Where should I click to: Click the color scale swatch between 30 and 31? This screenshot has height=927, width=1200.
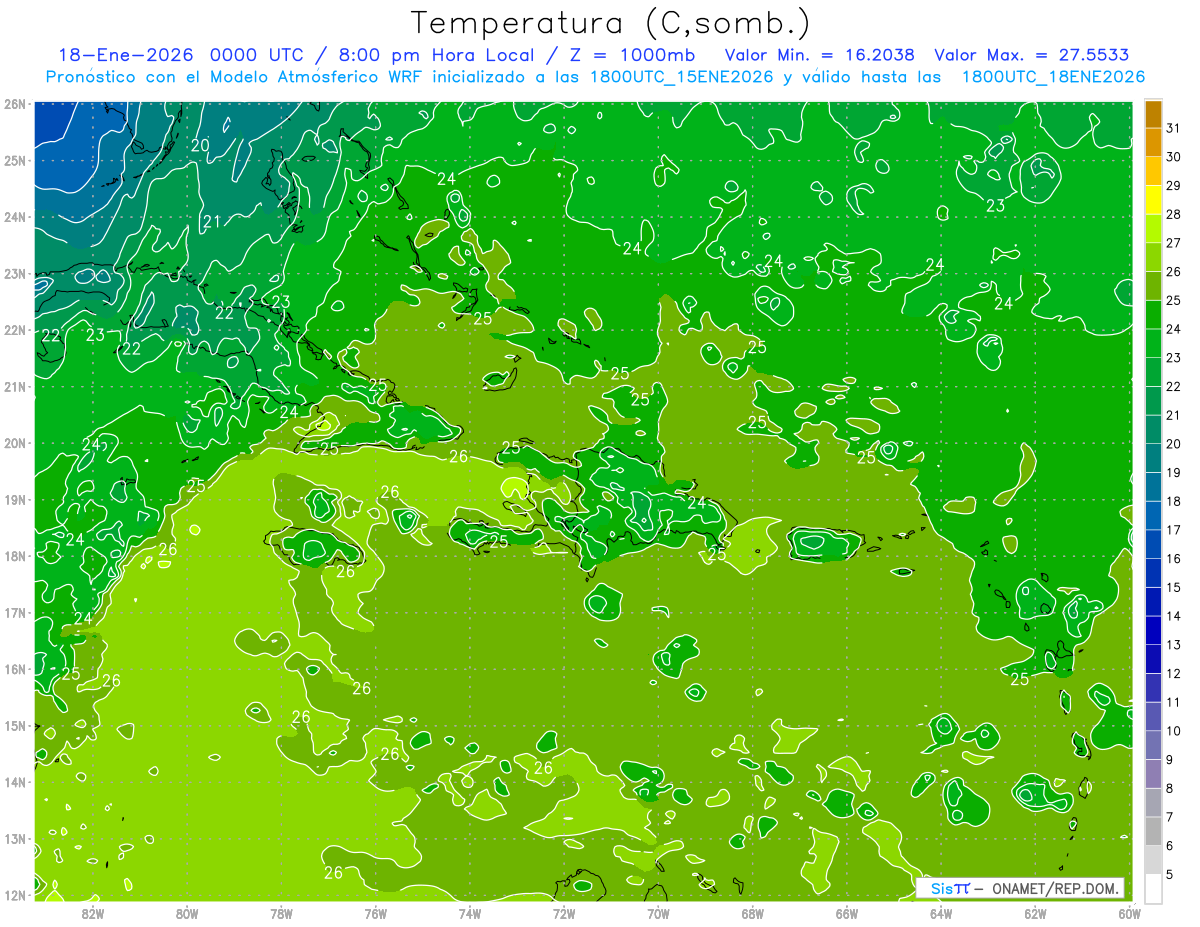click(1153, 143)
